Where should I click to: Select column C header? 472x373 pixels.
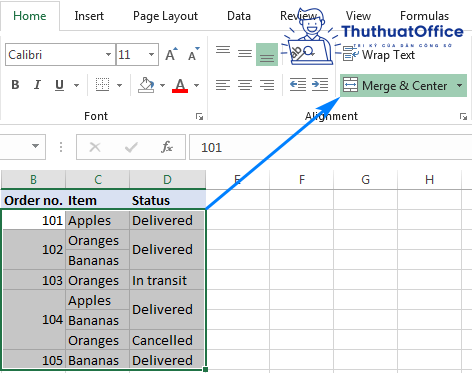98,180
